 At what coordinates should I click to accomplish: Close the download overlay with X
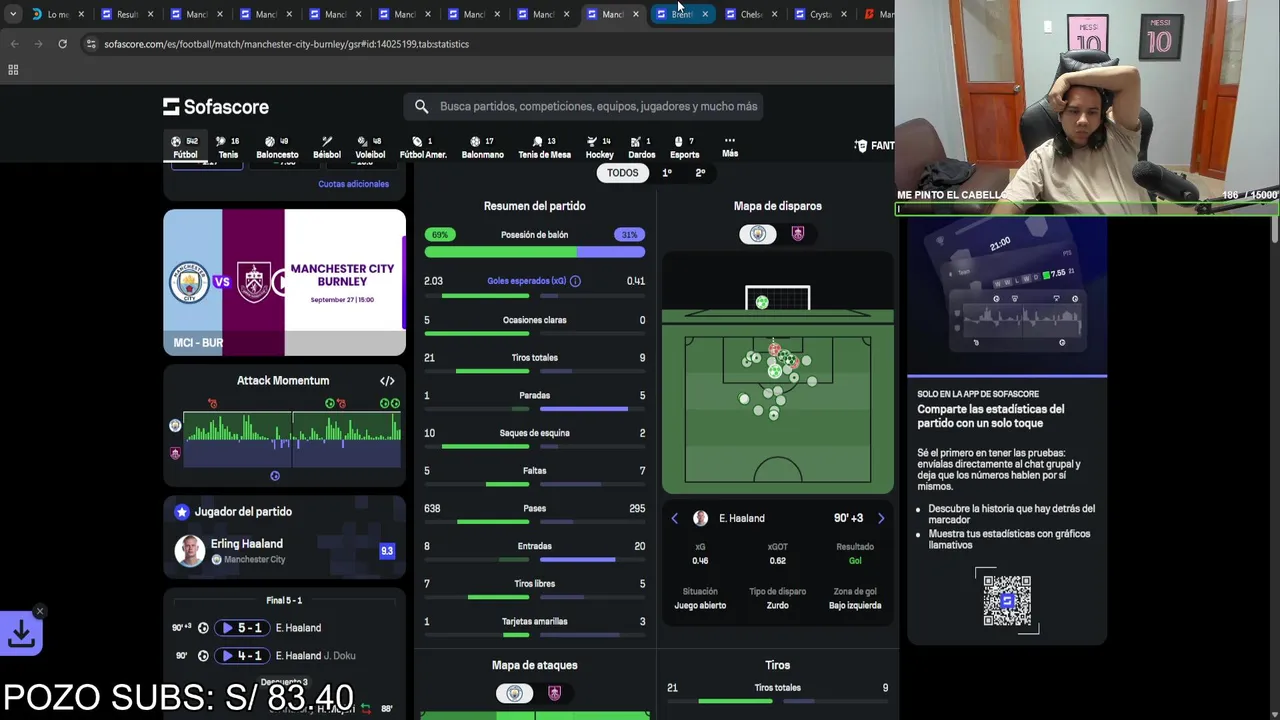[40, 610]
